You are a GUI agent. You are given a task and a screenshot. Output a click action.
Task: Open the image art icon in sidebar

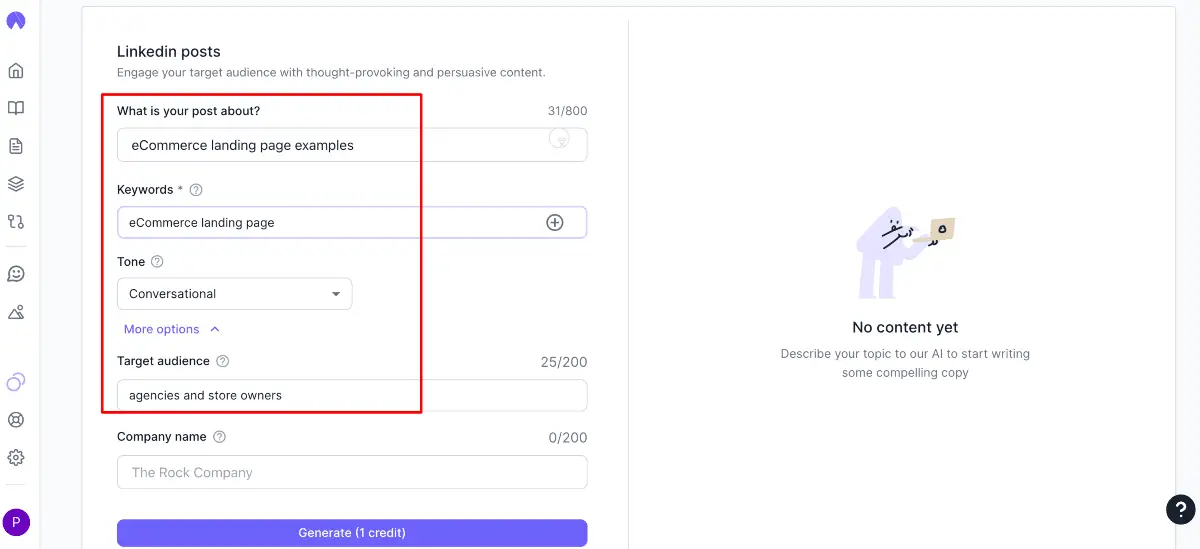[16, 312]
